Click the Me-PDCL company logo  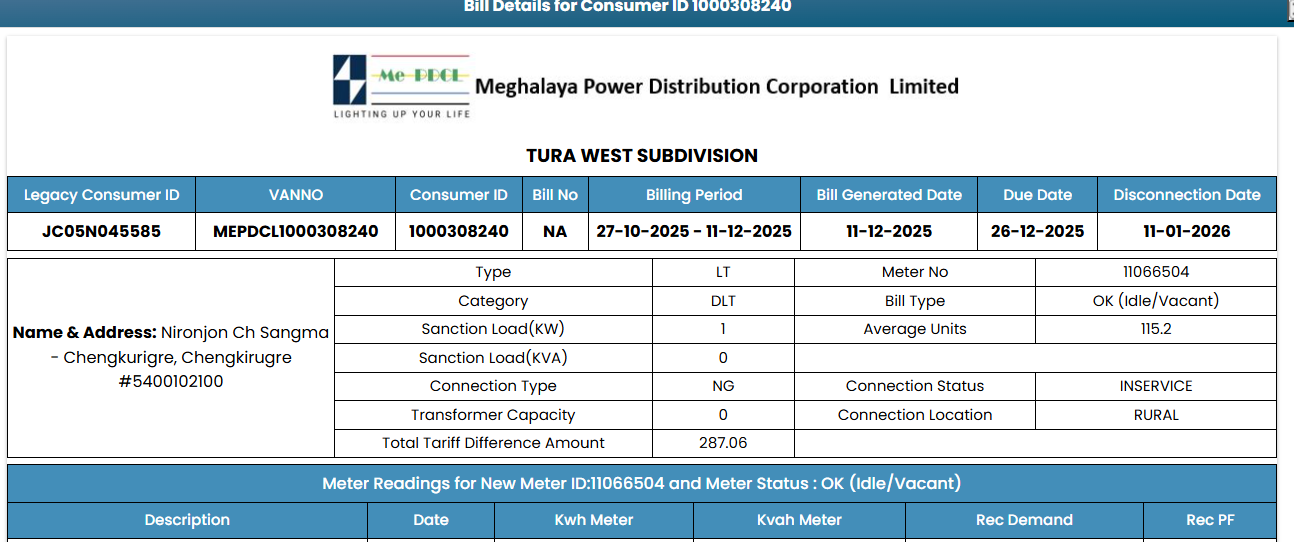tap(401, 86)
